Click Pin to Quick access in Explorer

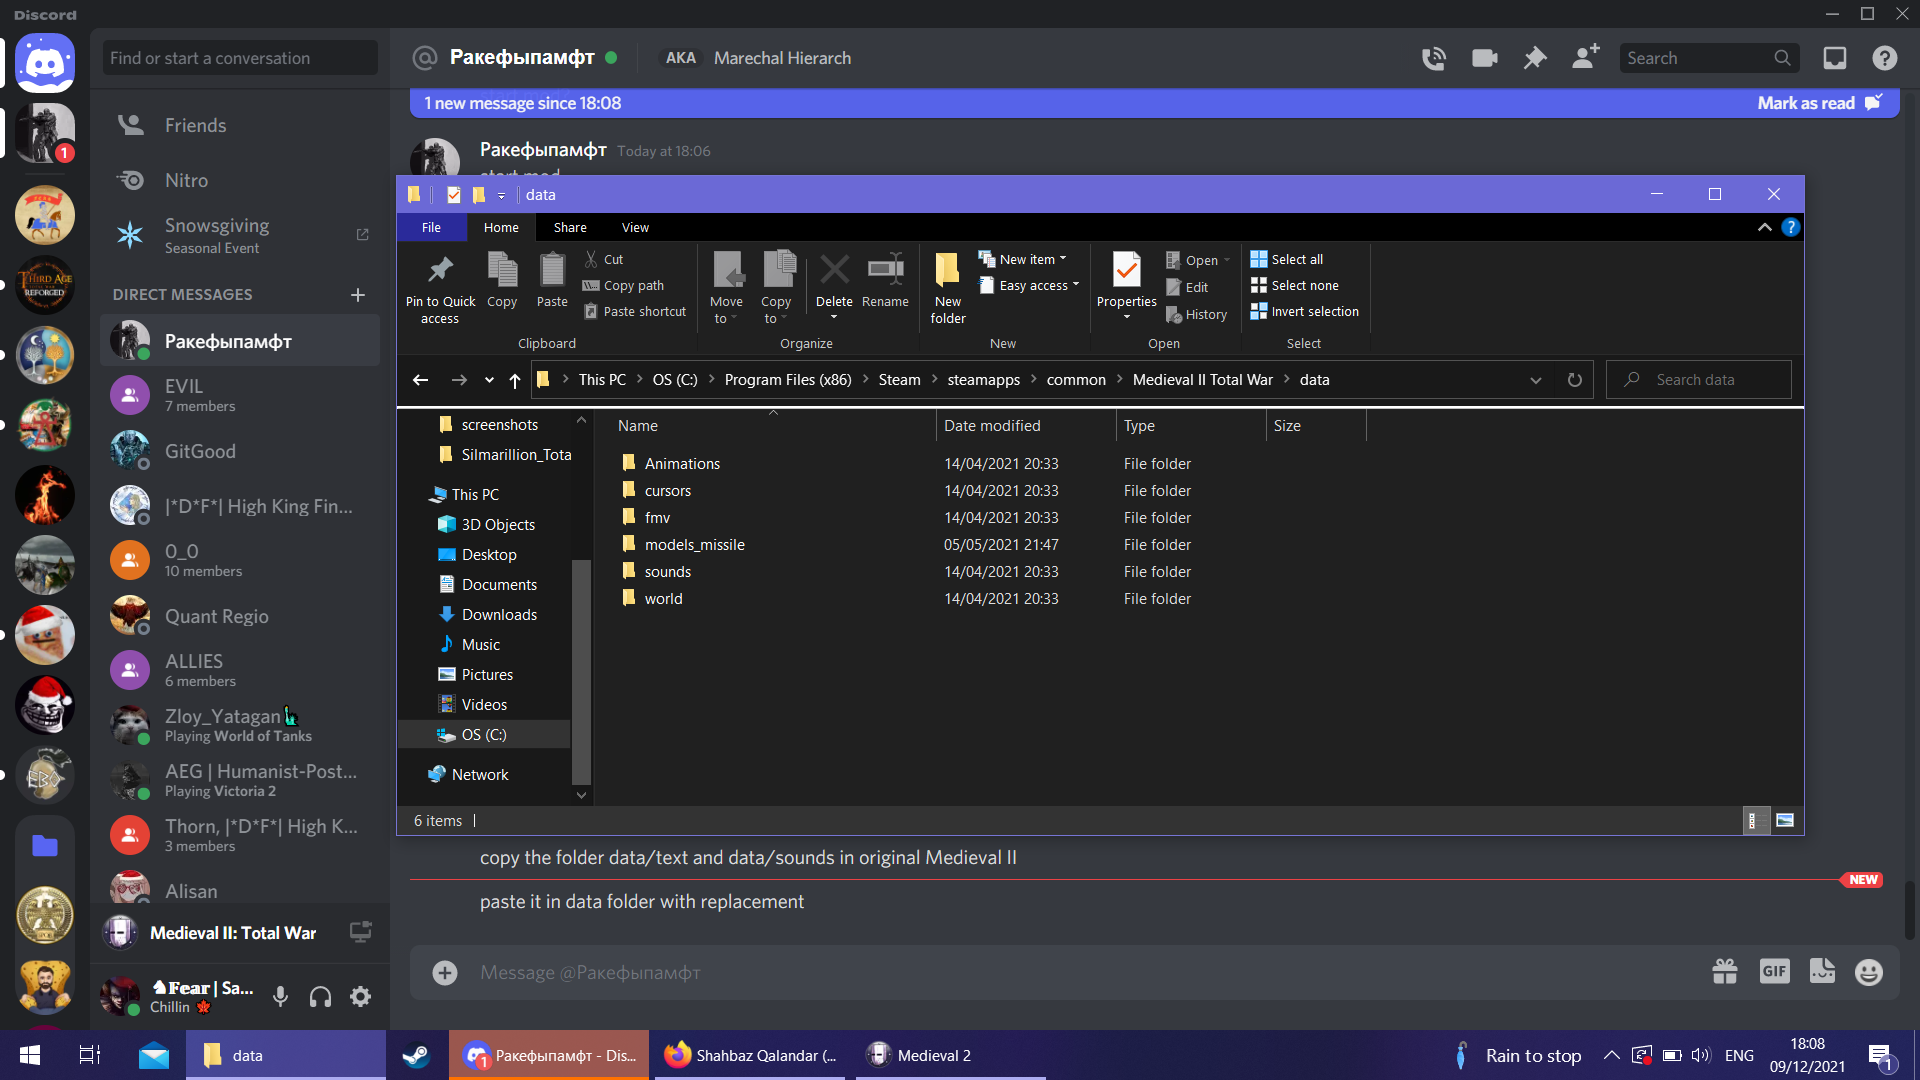(440, 289)
